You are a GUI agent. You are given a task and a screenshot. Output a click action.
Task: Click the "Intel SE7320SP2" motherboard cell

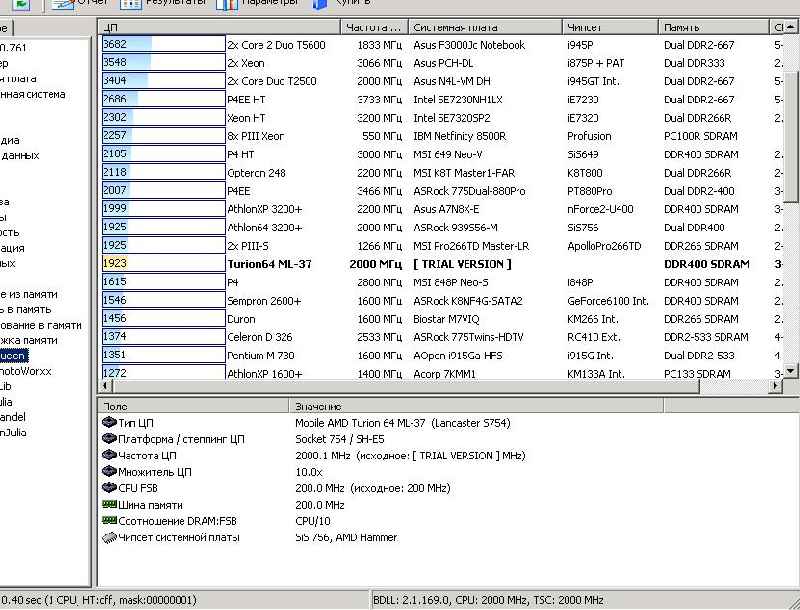click(x=452, y=118)
